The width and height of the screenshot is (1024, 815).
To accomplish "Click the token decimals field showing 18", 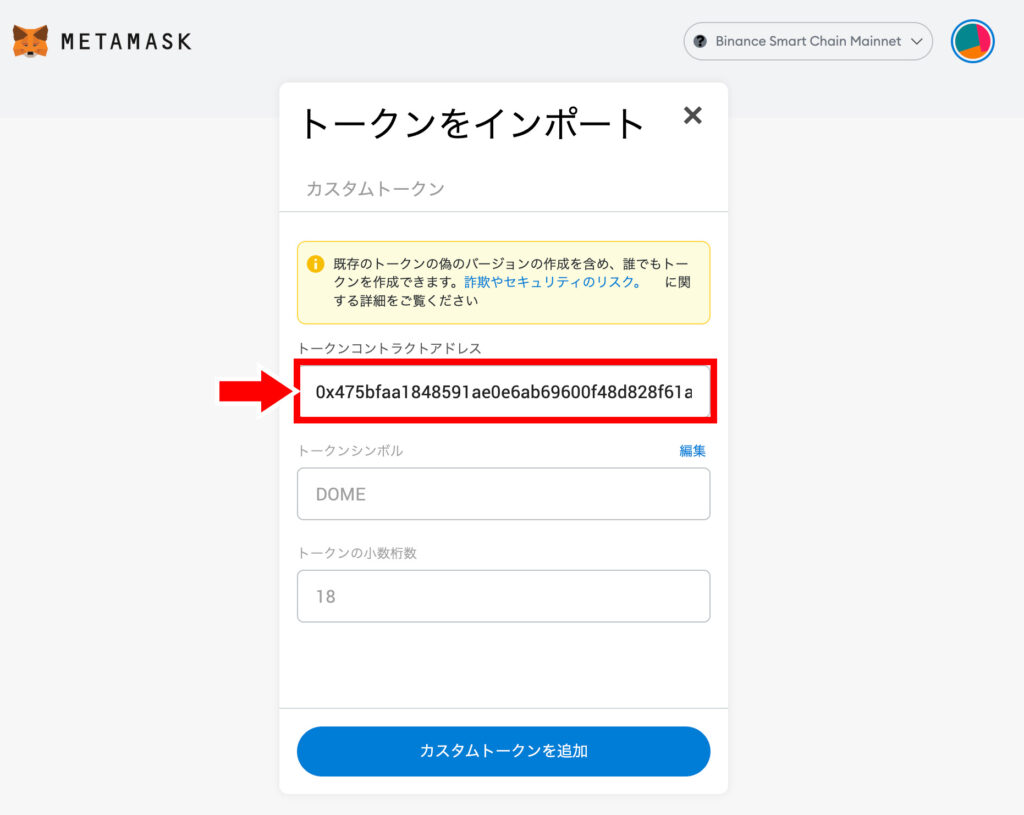I will coord(504,596).
